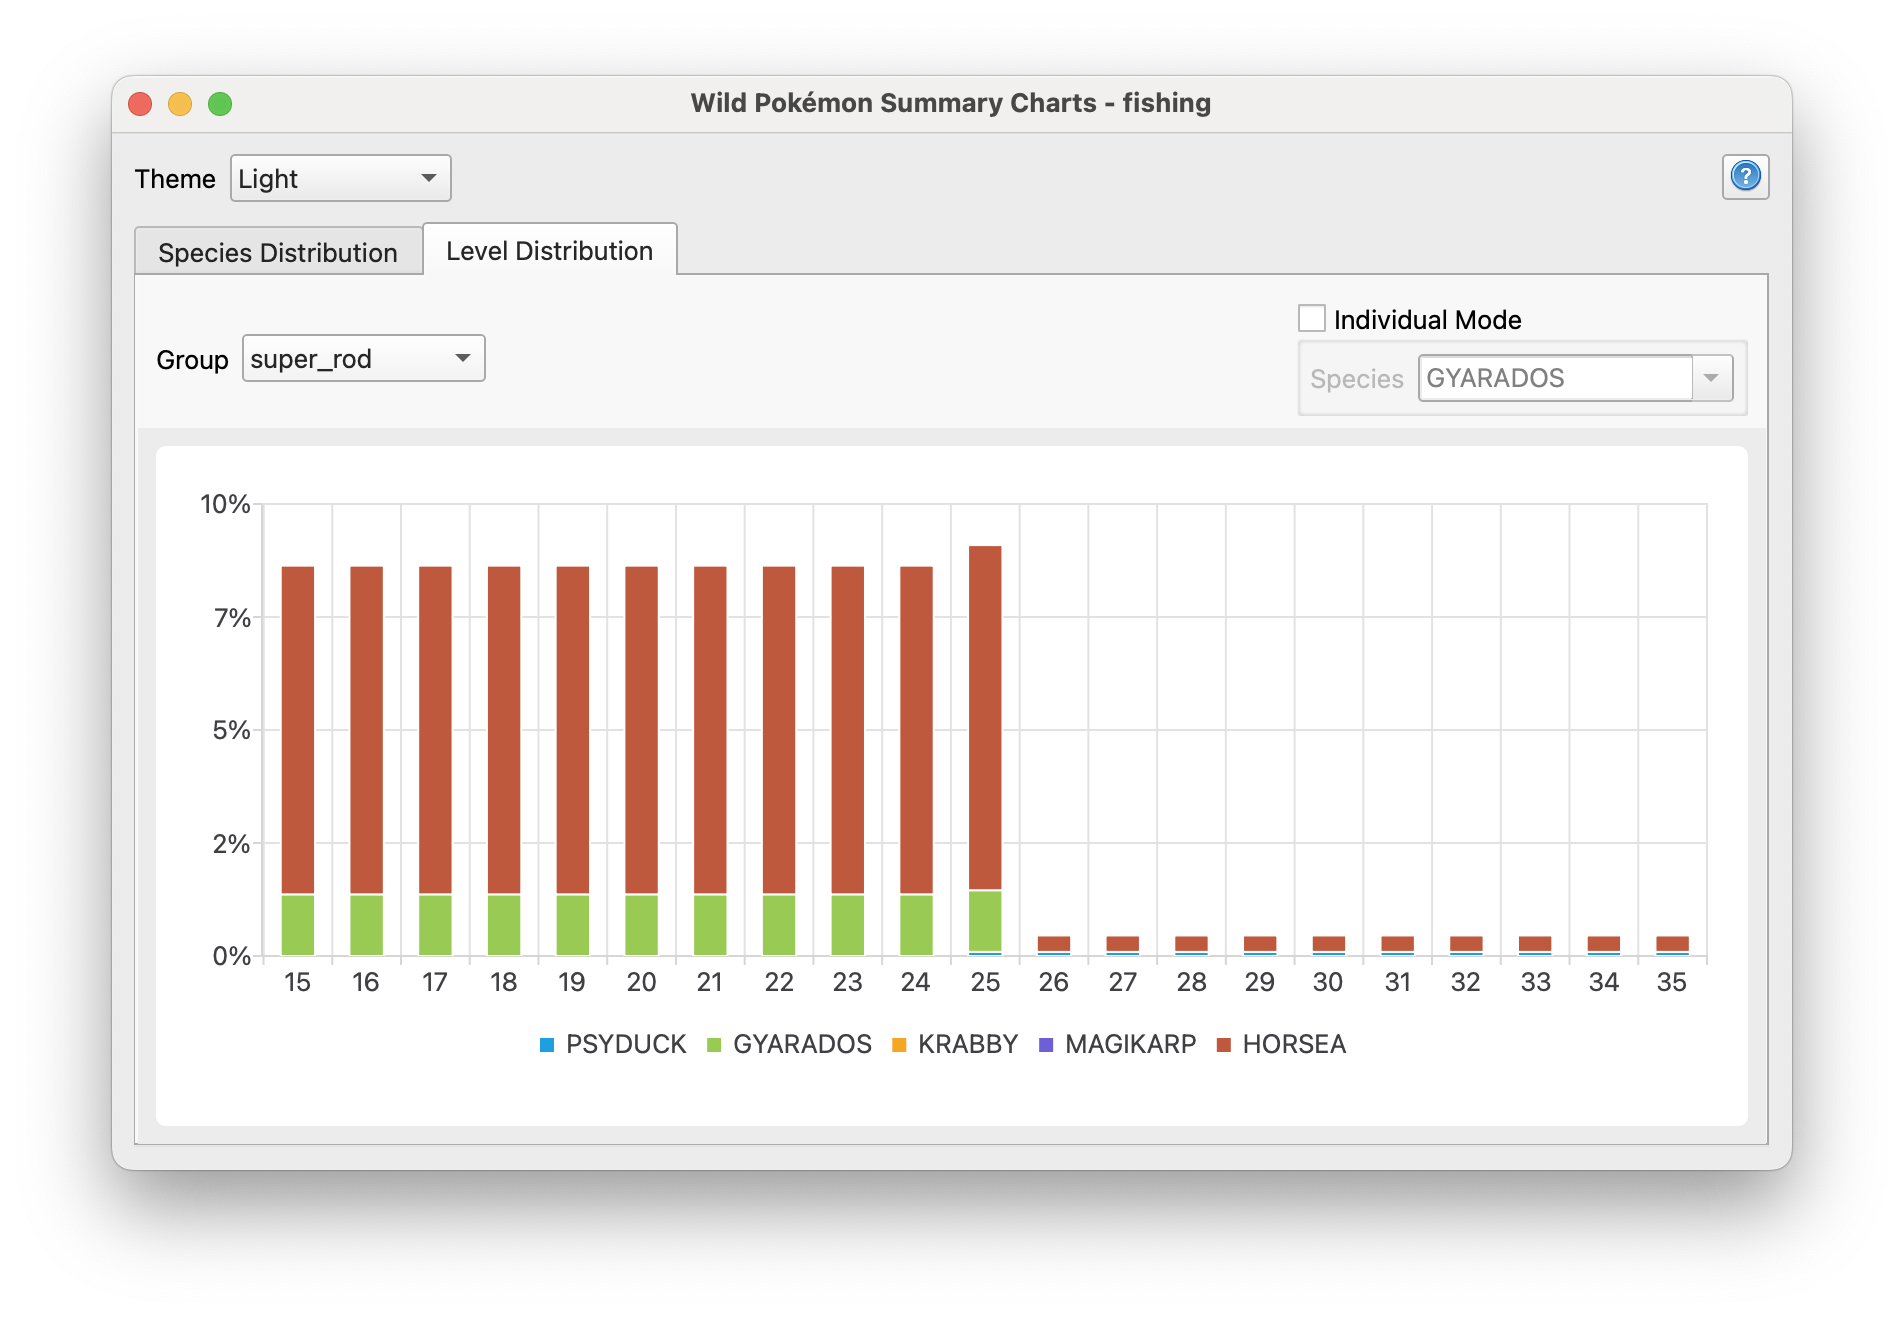Screen dimensions: 1904x1318
Task: Click the greyed Species label
Action: tap(1357, 379)
